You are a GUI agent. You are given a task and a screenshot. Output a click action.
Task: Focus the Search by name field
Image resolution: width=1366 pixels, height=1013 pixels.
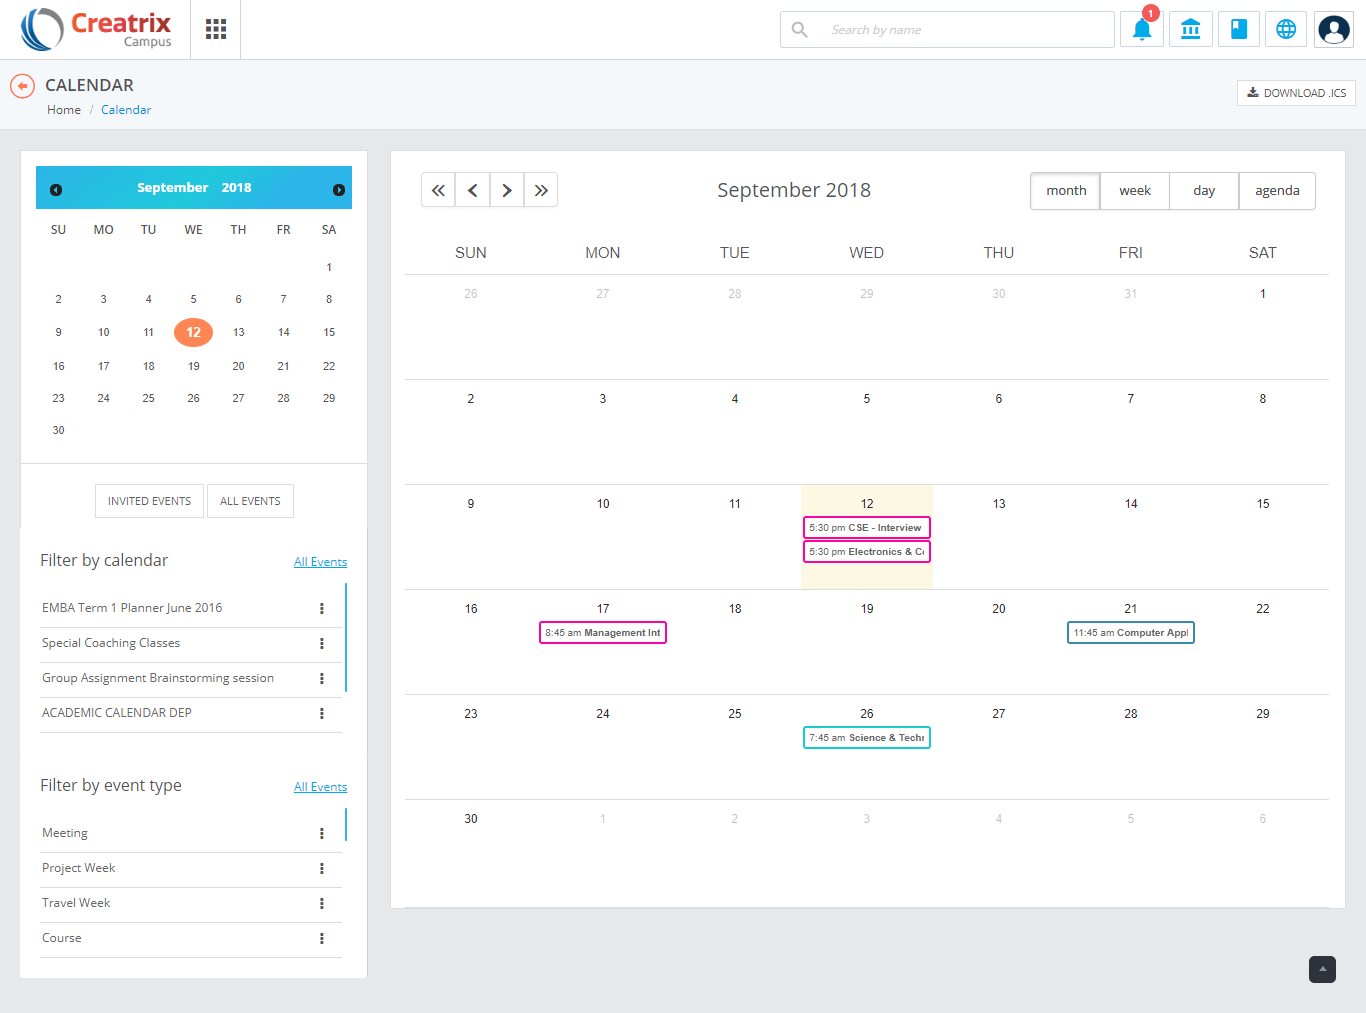(947, 29)
